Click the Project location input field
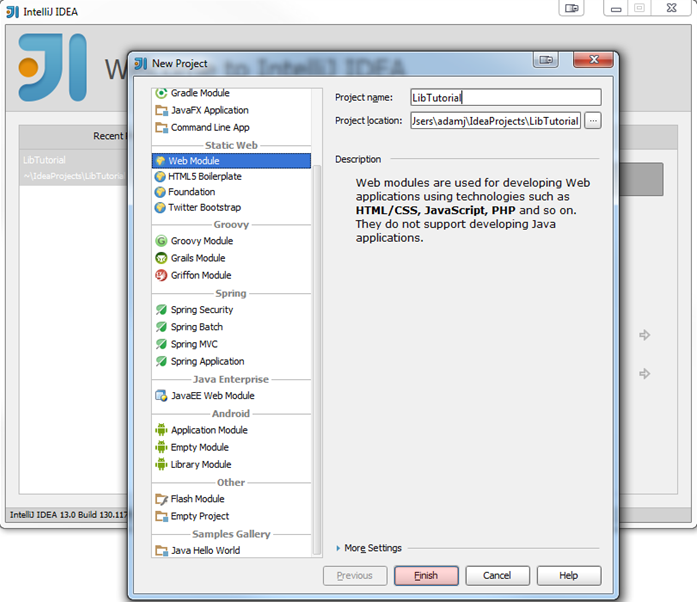This screenshot has width=698, height=602. click(x=495, y=121)
